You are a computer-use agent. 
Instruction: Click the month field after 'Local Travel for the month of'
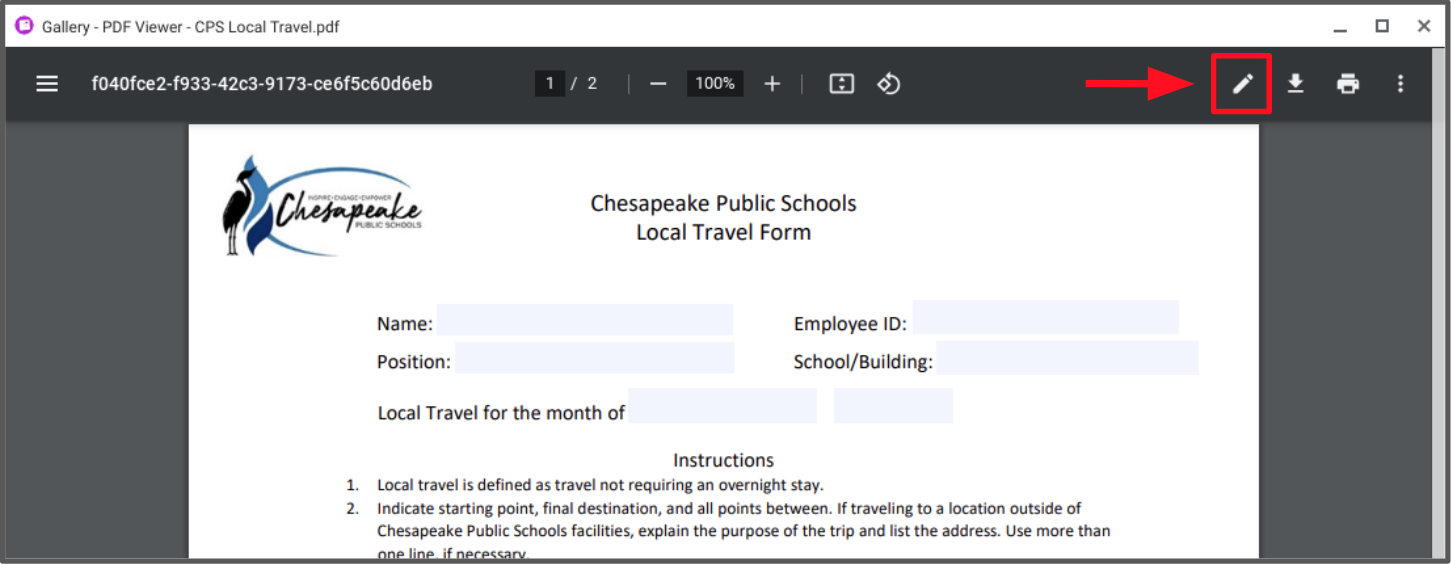(723, 406)
